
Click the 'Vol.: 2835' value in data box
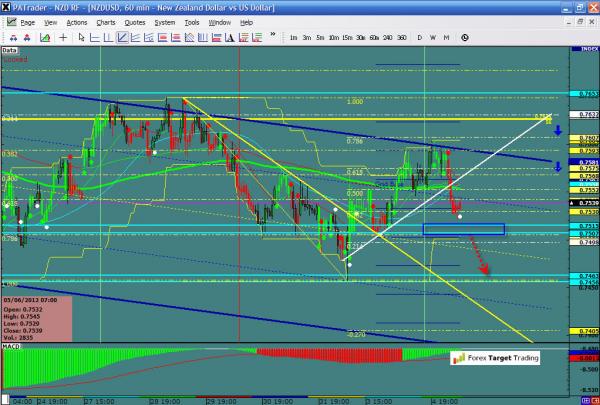18,338
